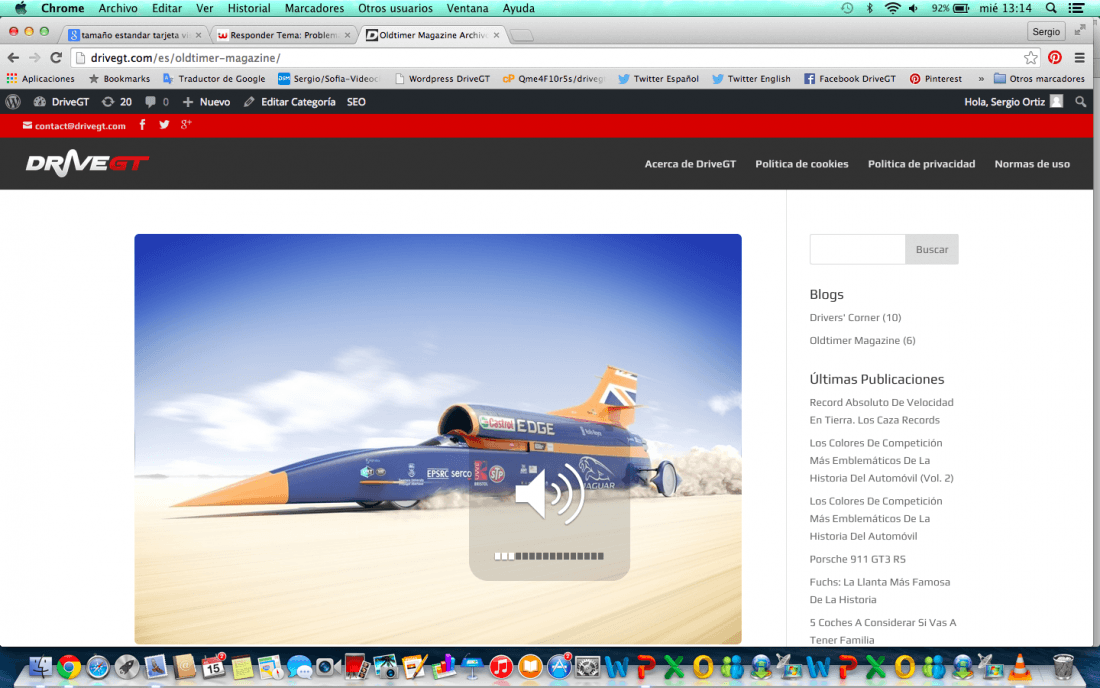Open the WordPress logo menu in admin bar
This screenshot has width=1100, height=688.
coord(13,102)
